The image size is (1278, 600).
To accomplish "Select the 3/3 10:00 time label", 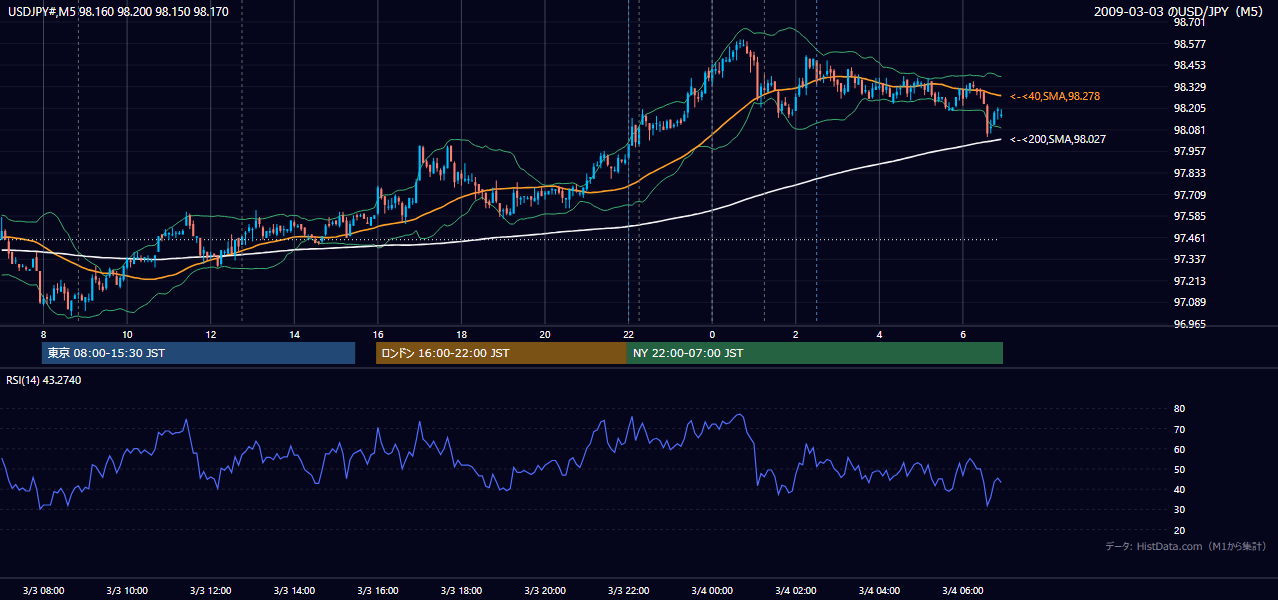I will [x=127, y=590].
